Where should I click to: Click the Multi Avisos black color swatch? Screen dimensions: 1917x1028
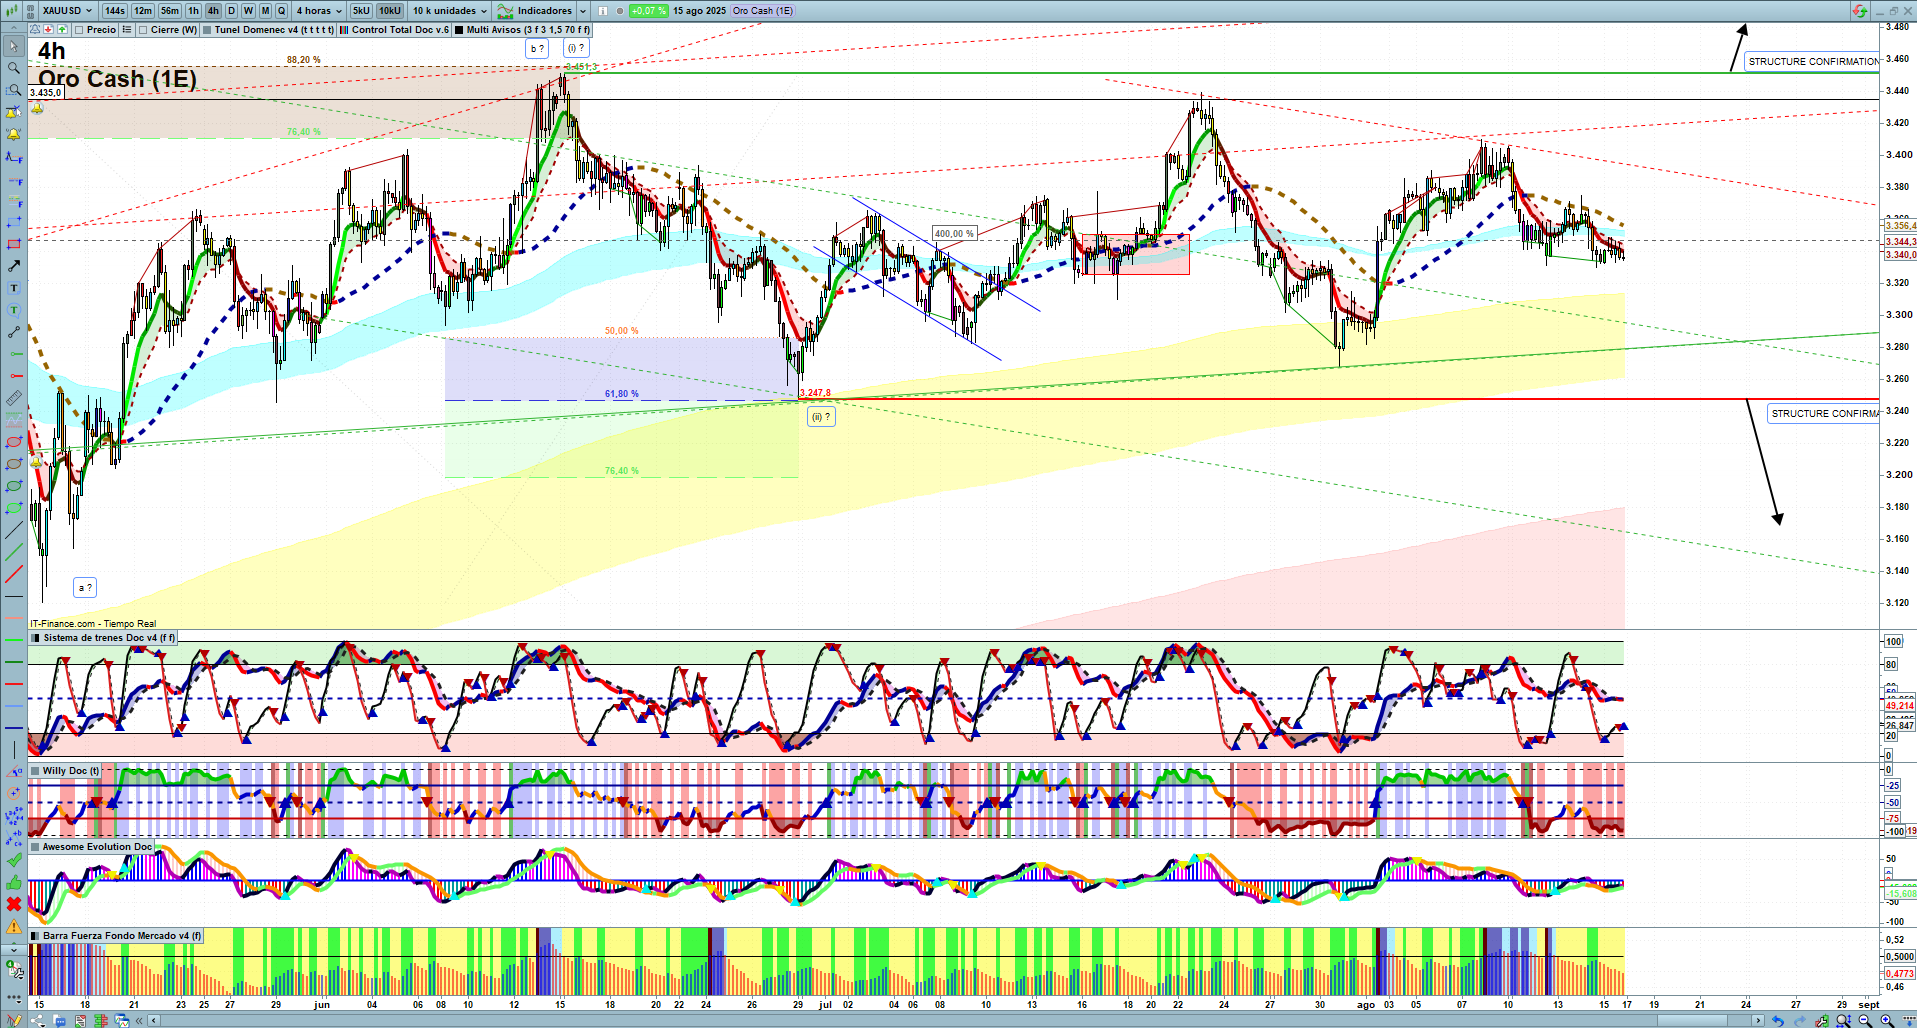point(459,30)
